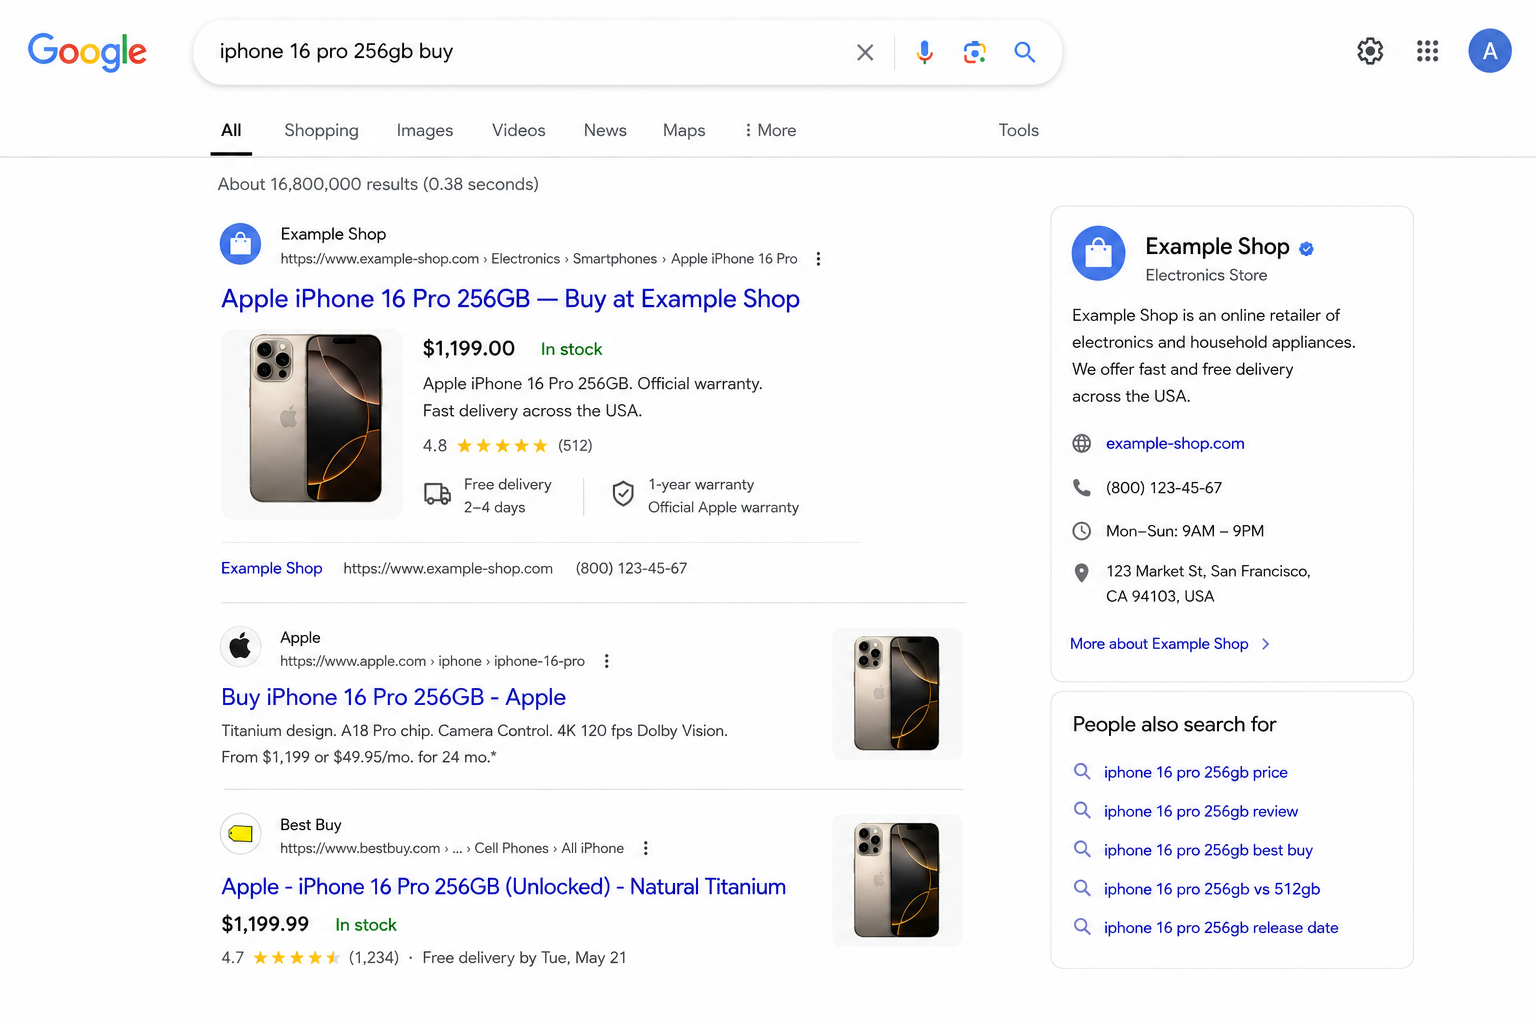Screen dimensions: 1536x1024
Task: Click the blue search magnifier icon
Action: point(1024,52)
